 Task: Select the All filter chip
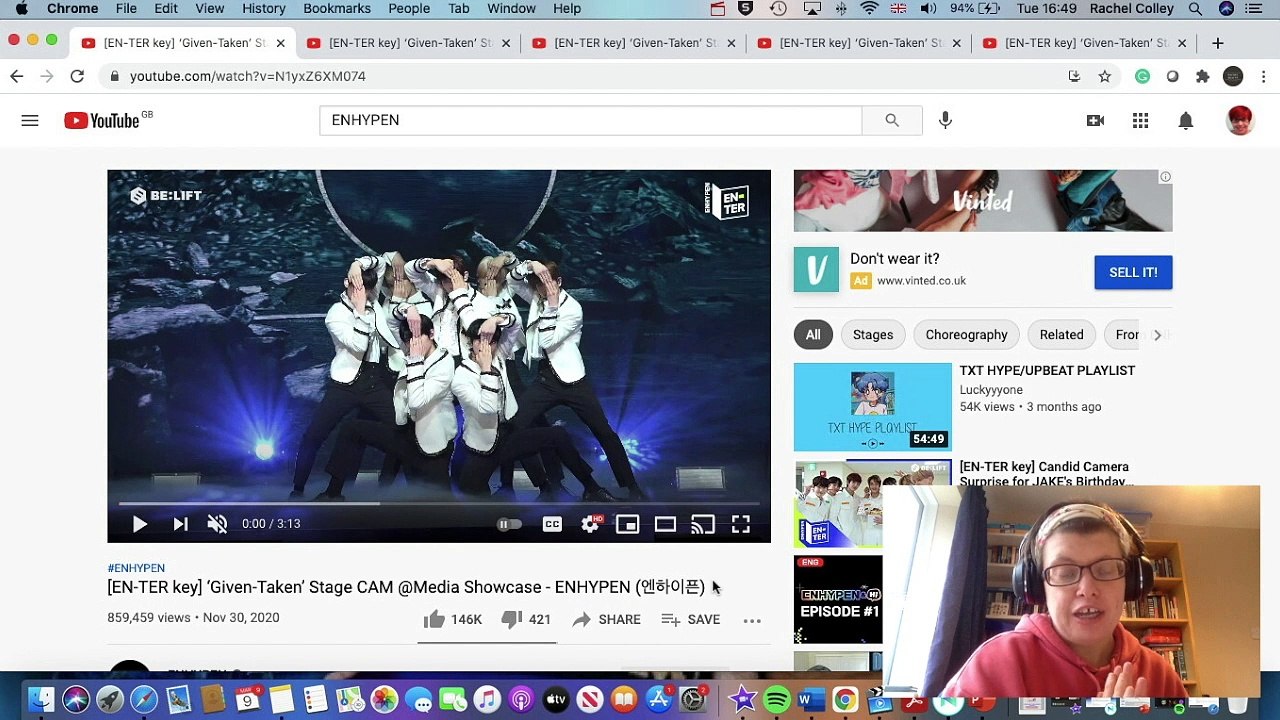(x=813, y=335)
